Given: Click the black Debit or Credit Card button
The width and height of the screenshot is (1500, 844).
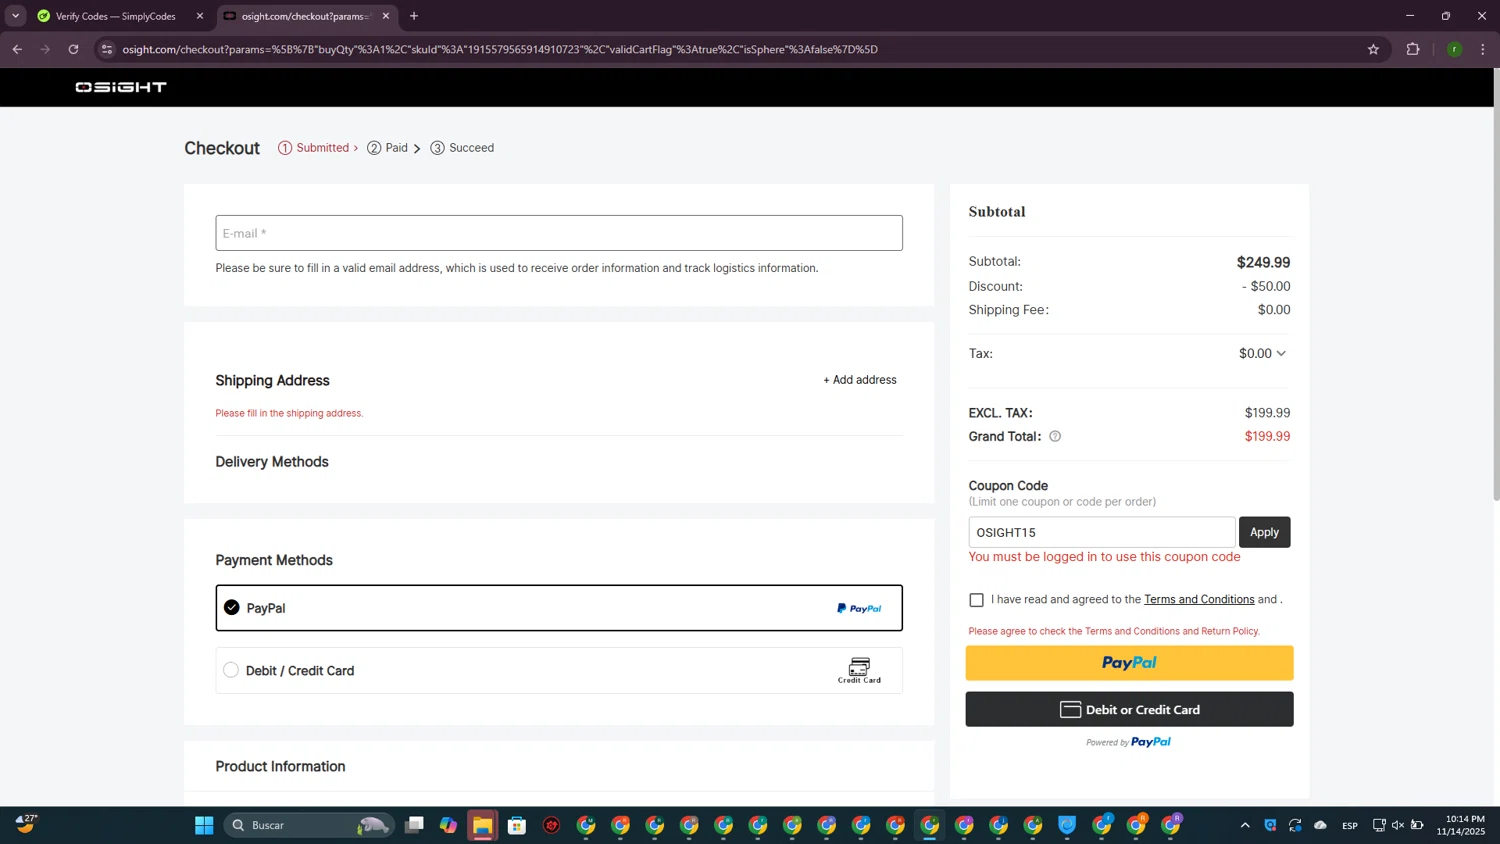Looking at the screenshot, I should [x=1129, y=709].
